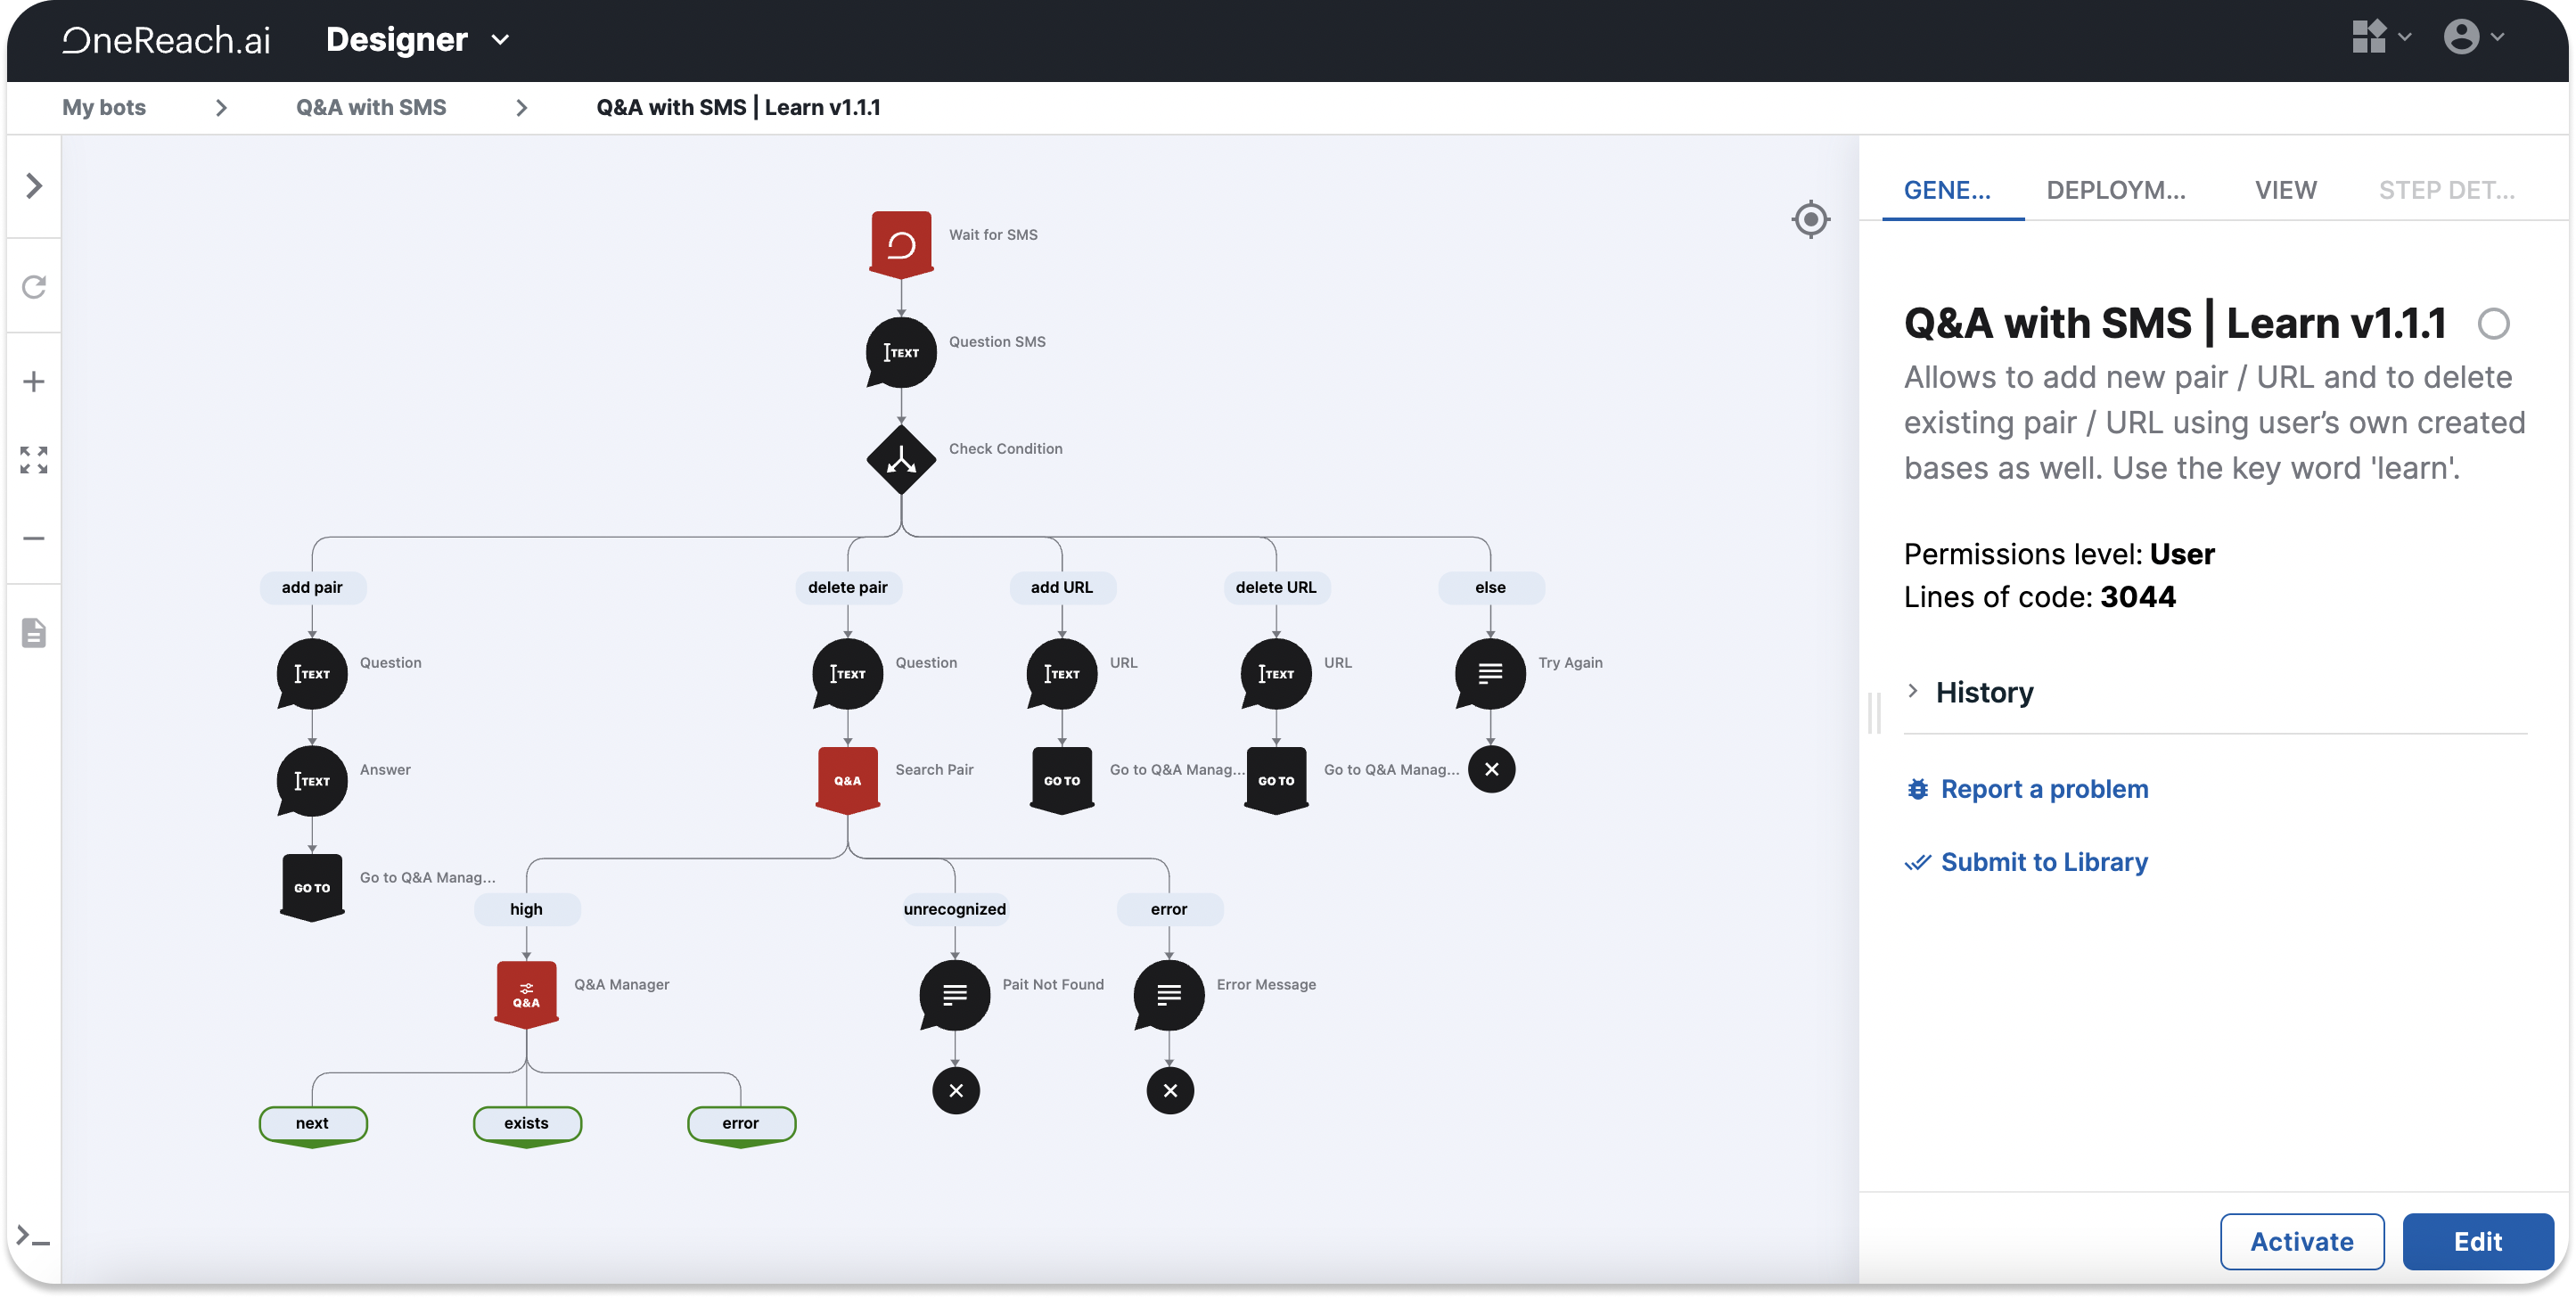The image size is (2576, 1298).
Task: Click the panel resize handle divider
Action: click(x=1873, y=713)
